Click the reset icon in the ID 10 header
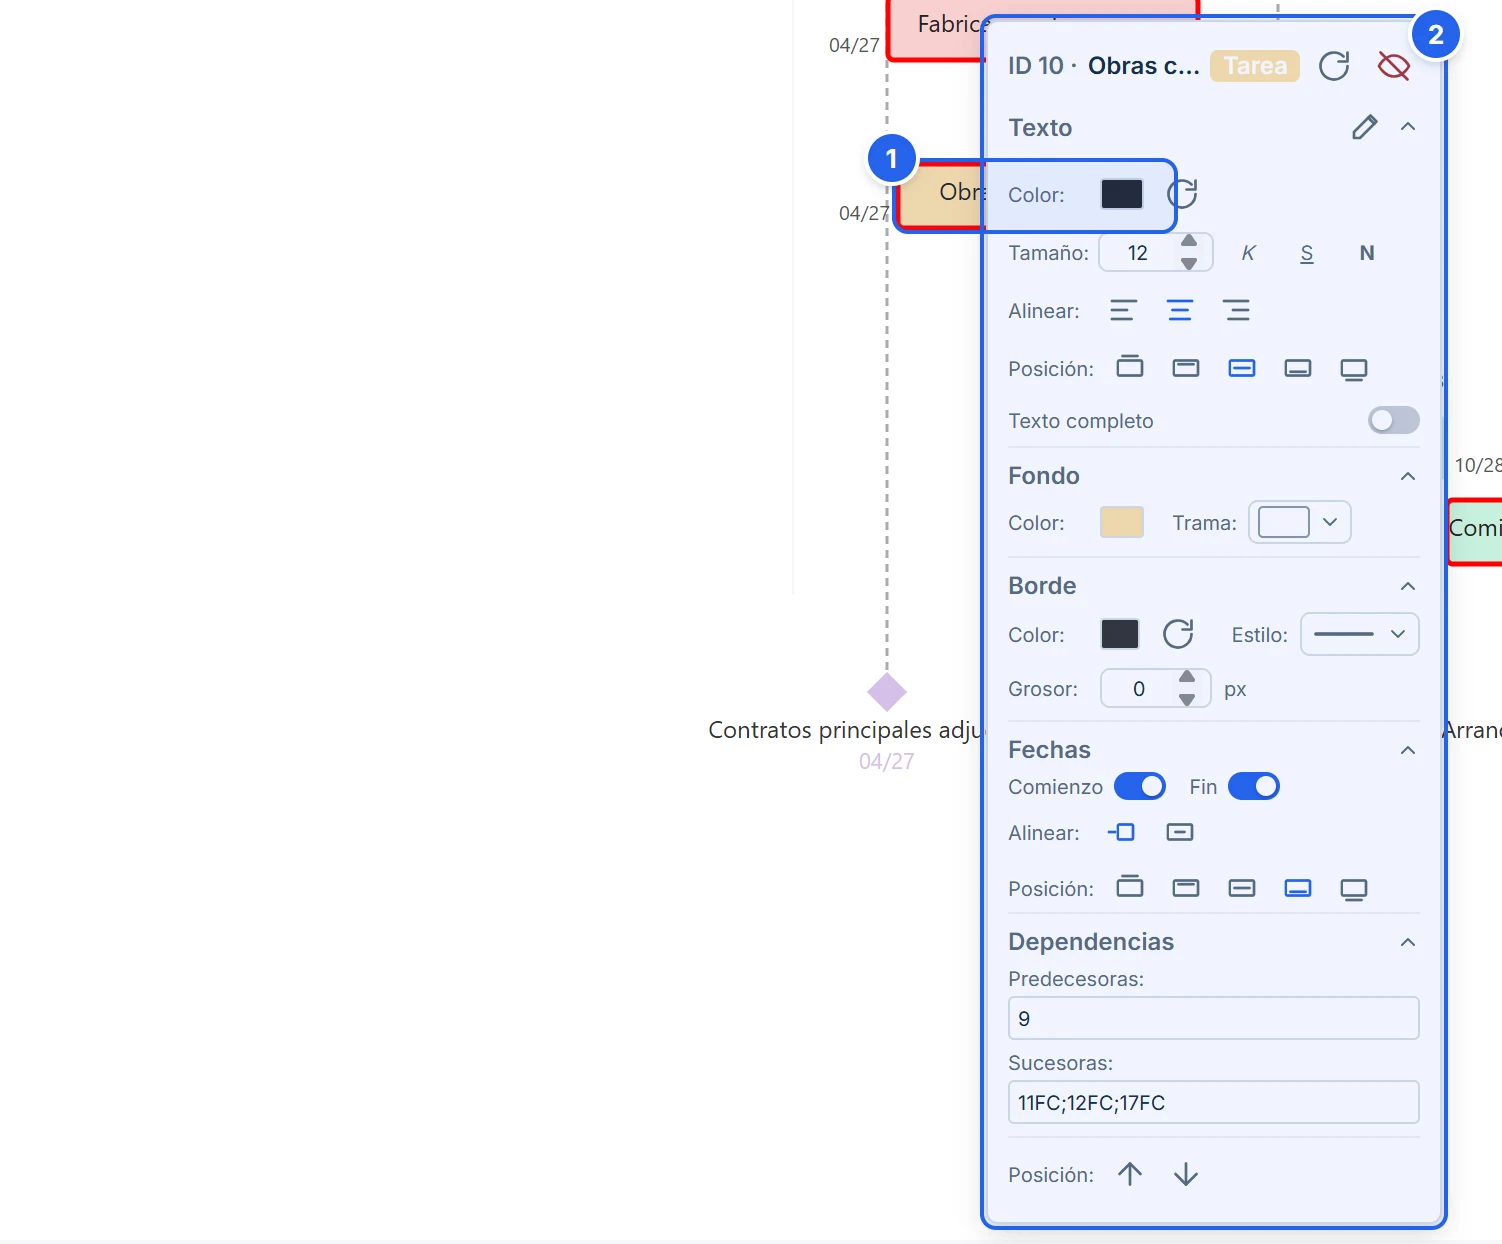1502x1244 pixels. click(x=1334, y=66)
